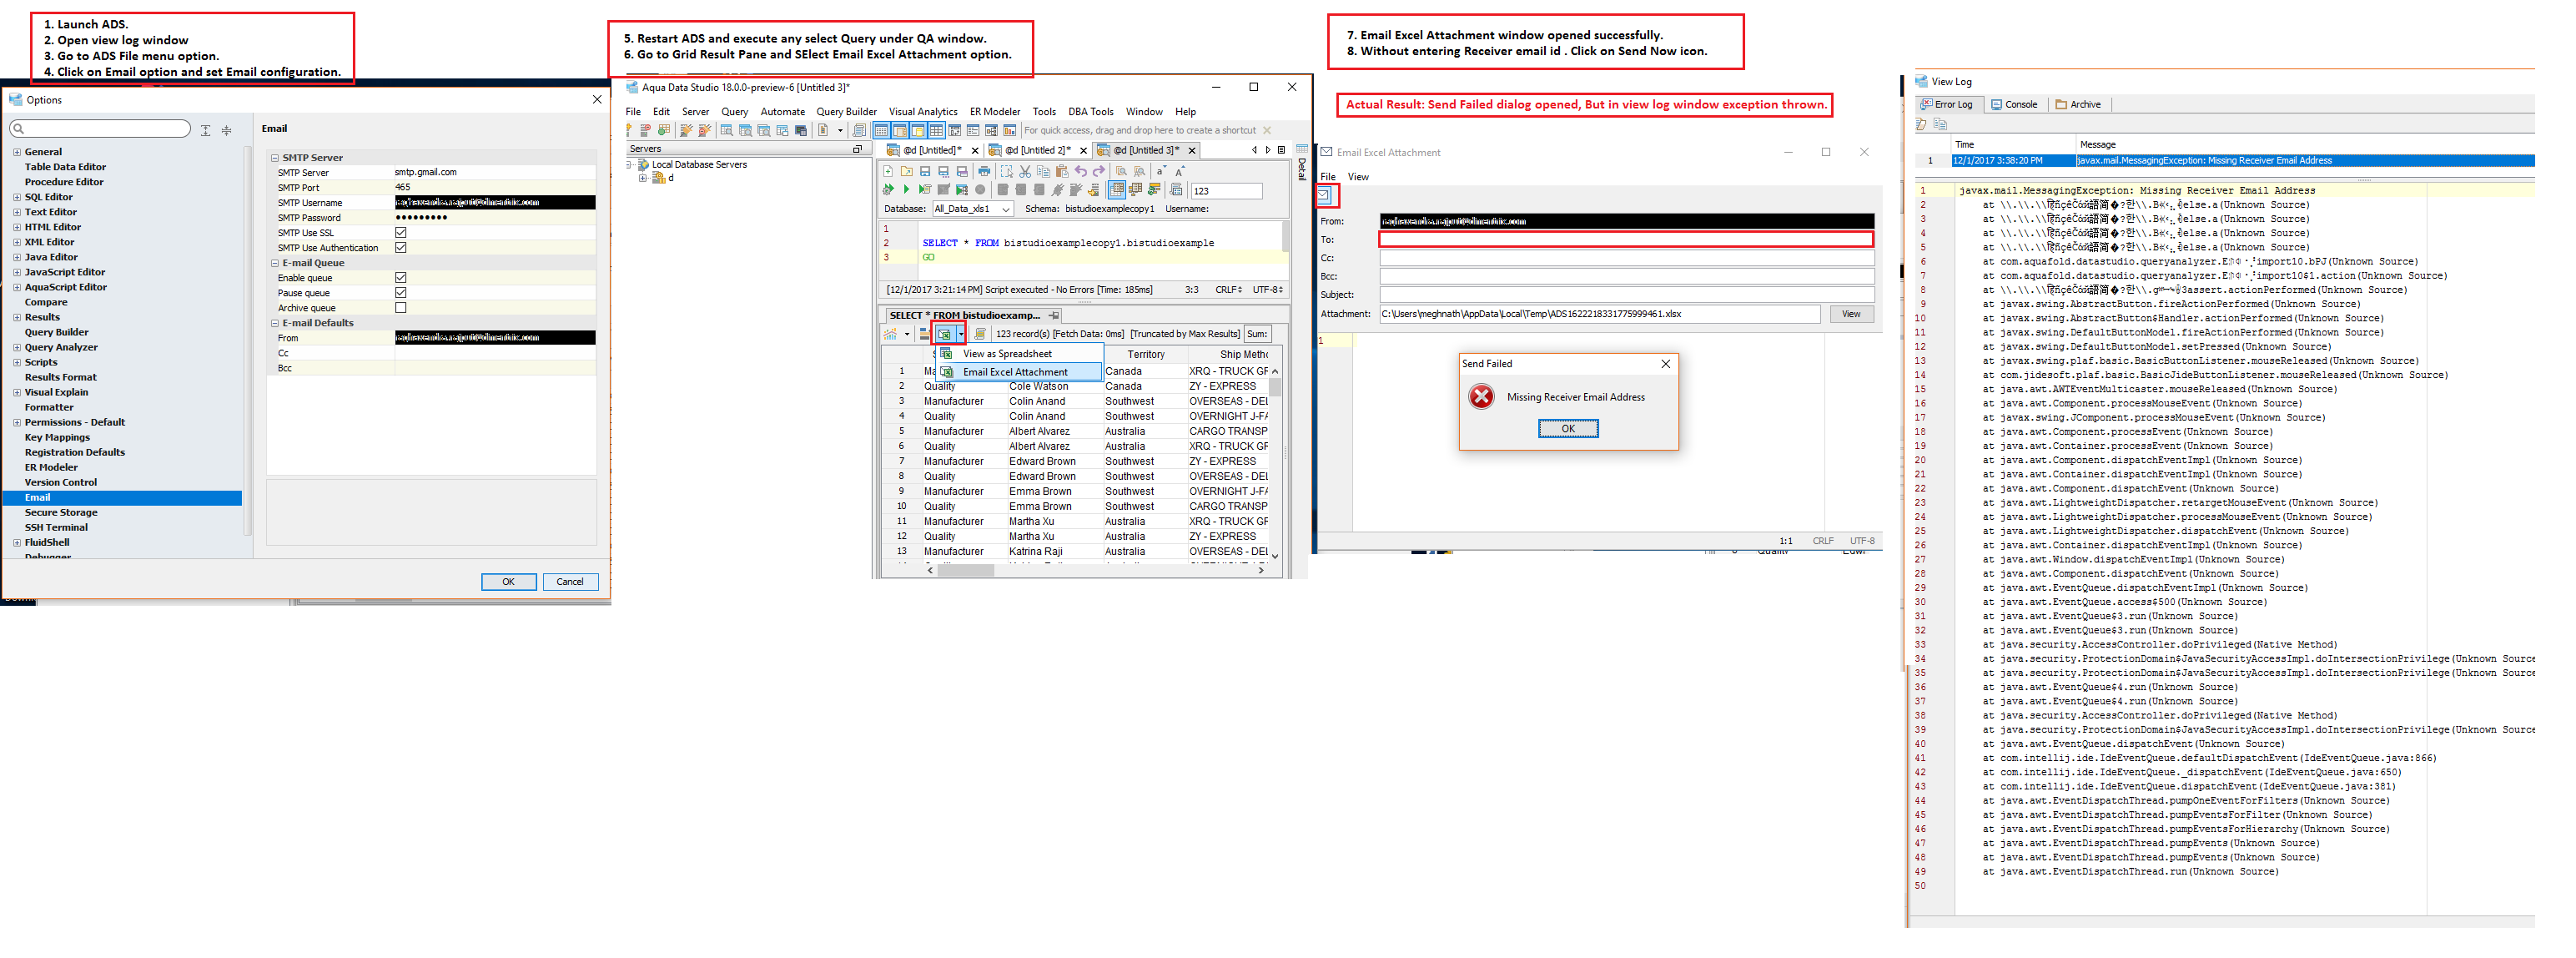Image resolution: width=2576 pixels, height=958 pixels.
Task: Click the Cut scissors icon
Action: (1025, 172)
